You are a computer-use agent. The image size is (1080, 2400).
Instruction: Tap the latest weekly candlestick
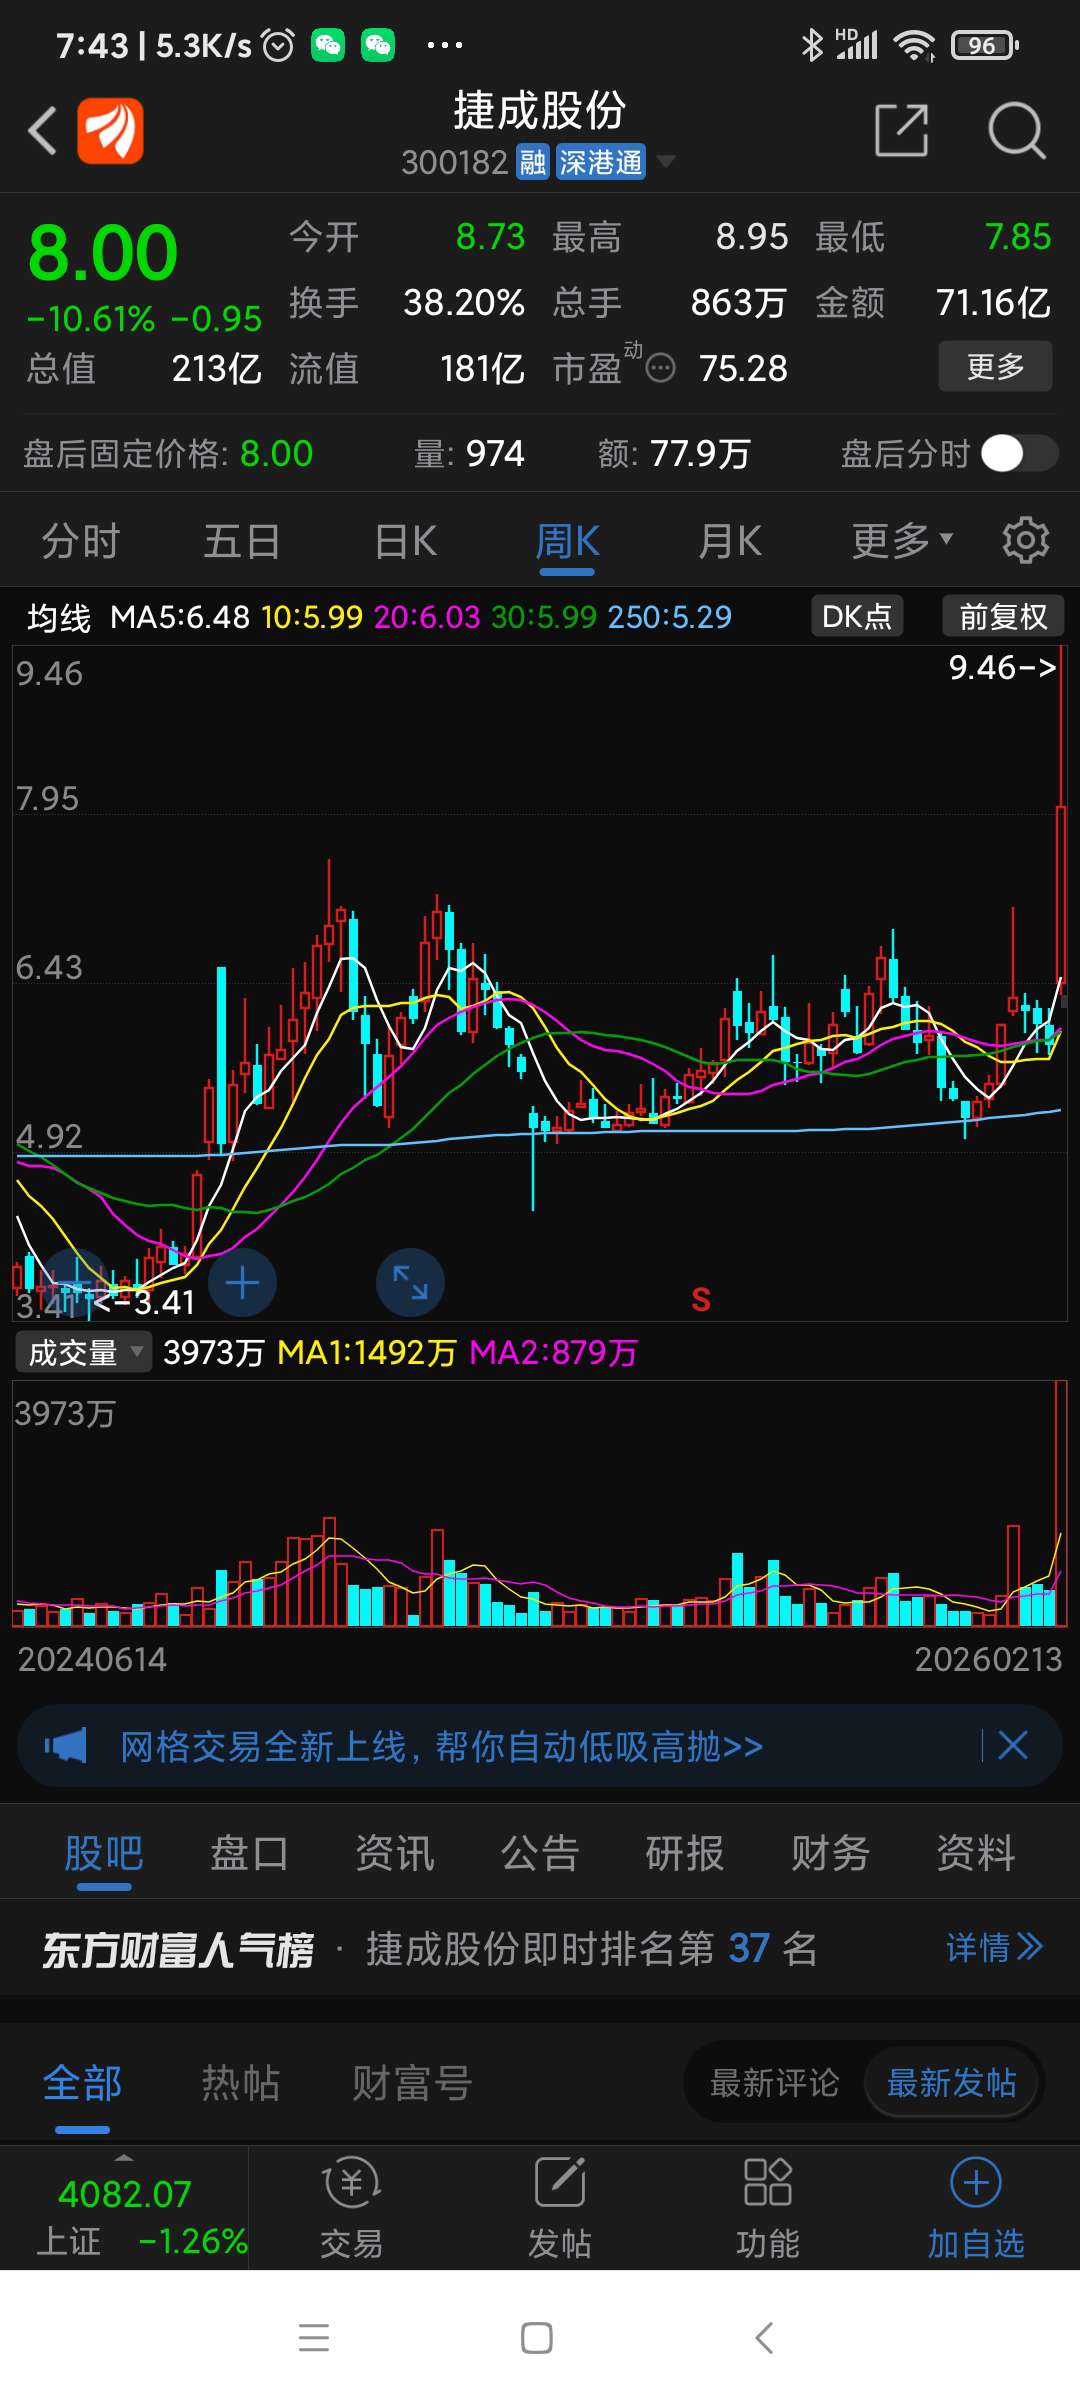coord(1060,895)
